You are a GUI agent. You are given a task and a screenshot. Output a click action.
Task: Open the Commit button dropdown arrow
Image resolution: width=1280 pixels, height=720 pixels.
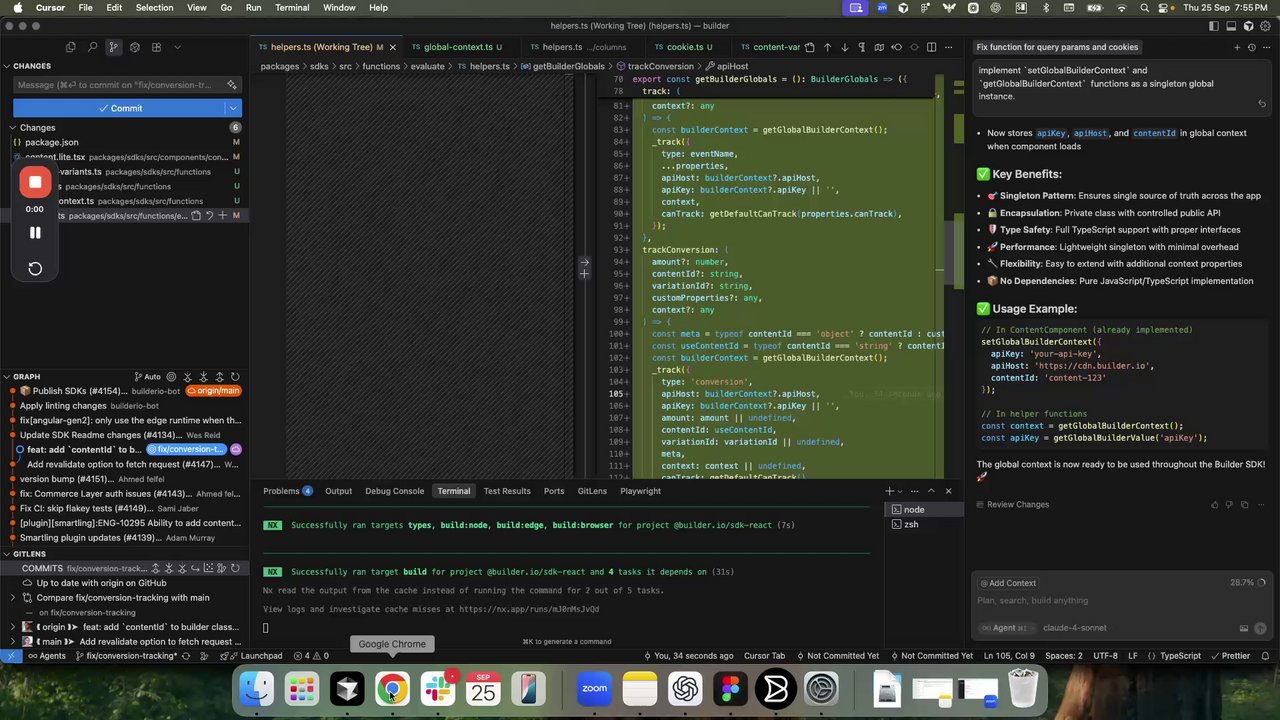(x=233, y=108)
